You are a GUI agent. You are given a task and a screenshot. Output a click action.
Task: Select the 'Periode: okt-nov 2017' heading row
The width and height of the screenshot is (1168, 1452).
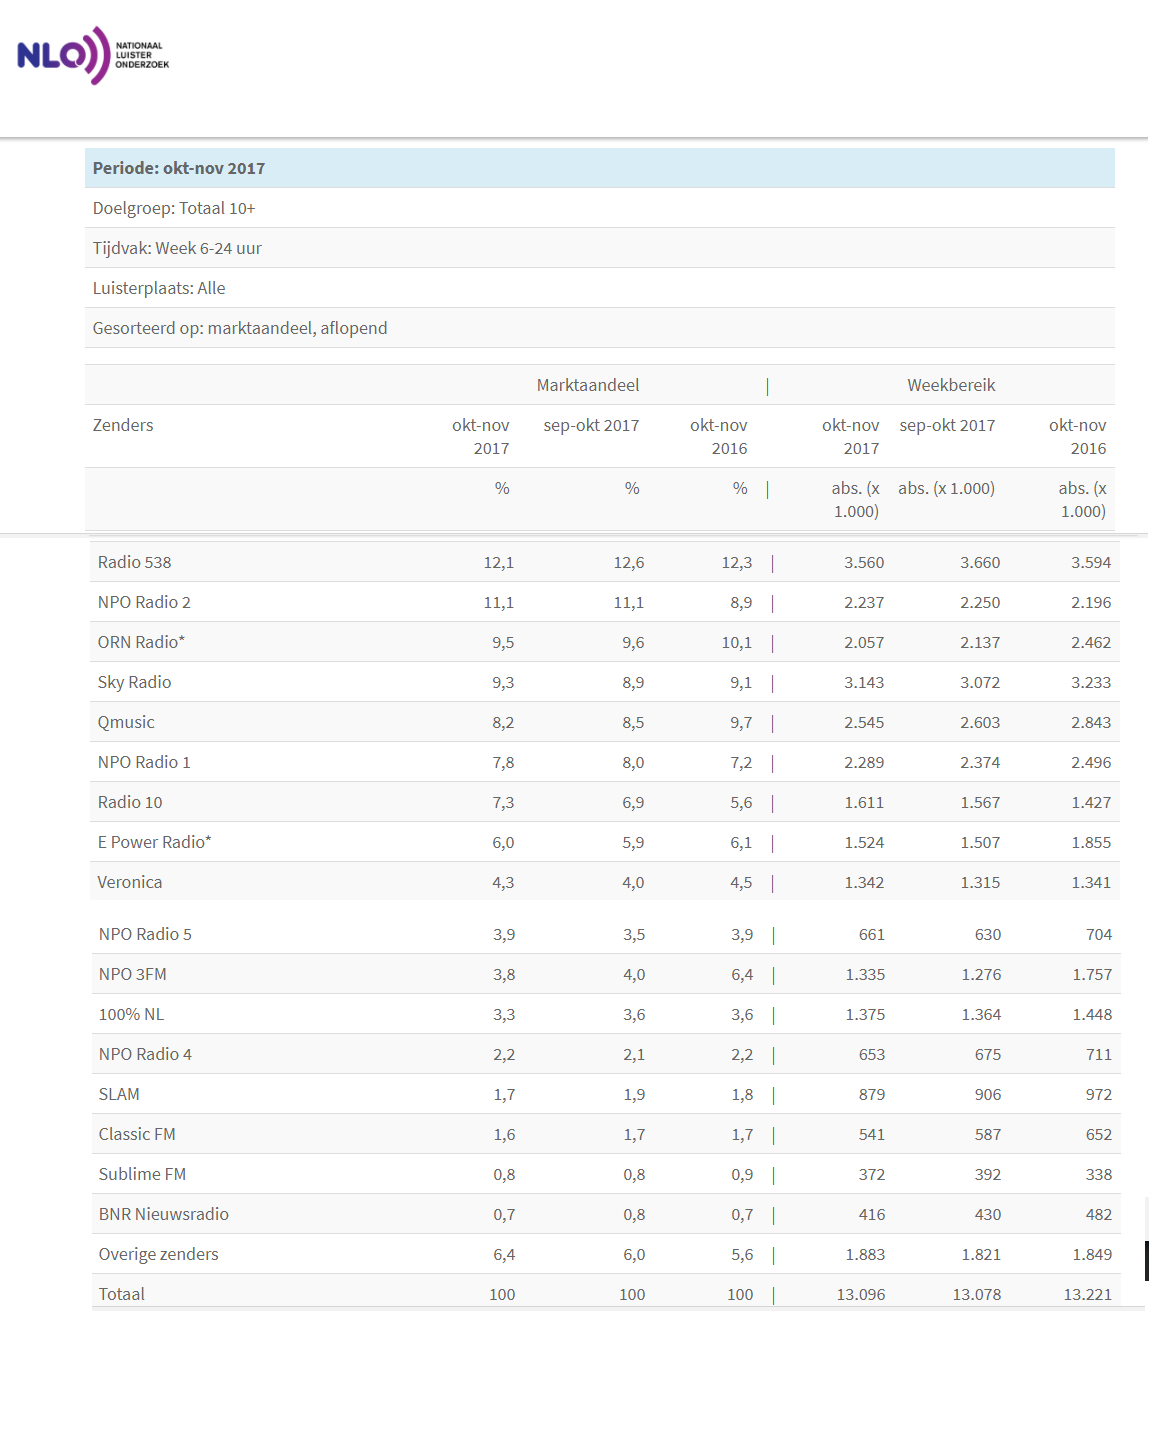pos(600,168)
